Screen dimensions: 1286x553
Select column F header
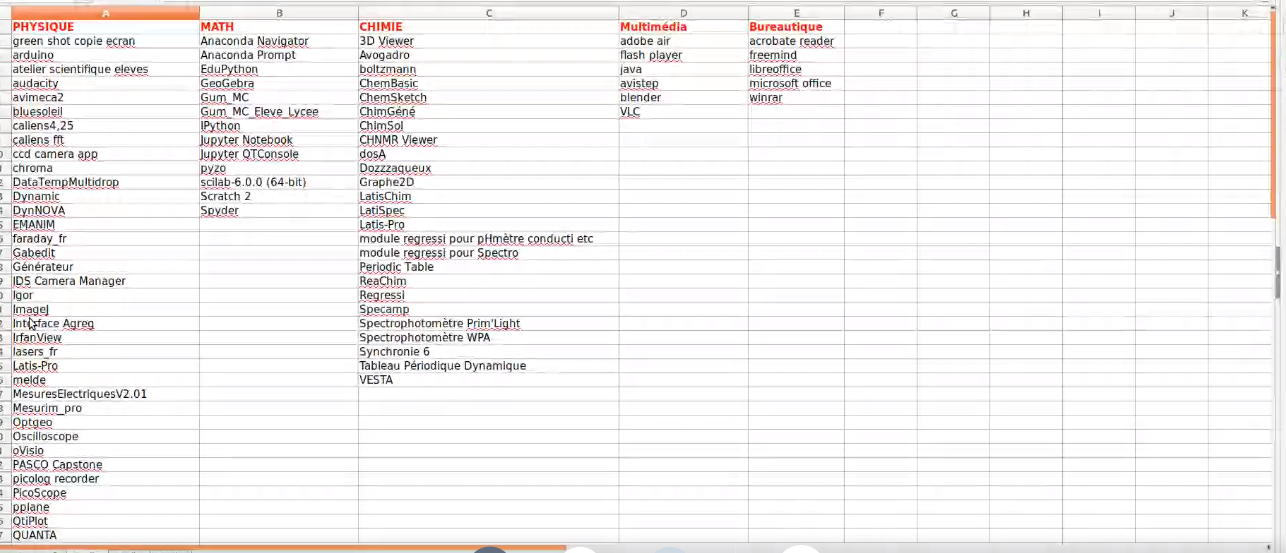(881, 13)
